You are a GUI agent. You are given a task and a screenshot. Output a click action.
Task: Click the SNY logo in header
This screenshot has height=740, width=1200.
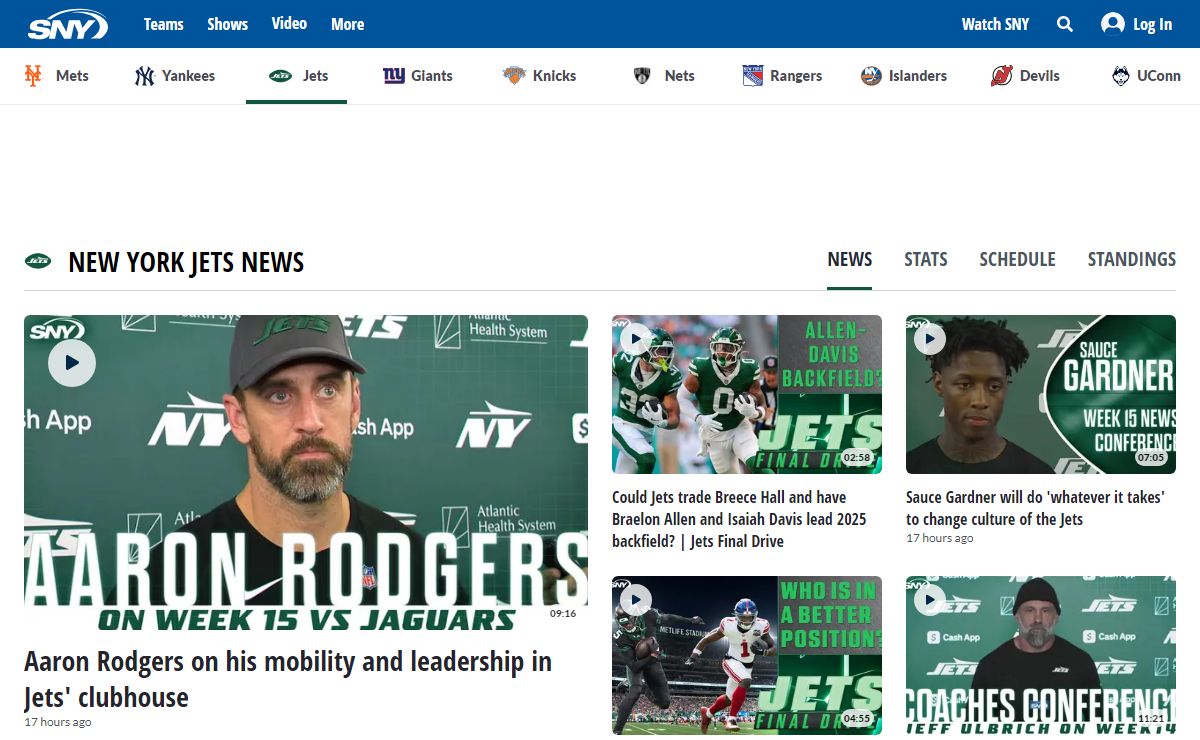click(67, 24)
